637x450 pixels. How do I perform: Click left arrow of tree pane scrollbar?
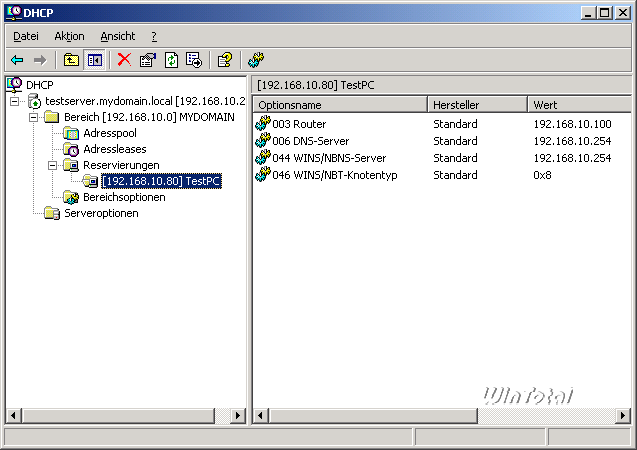[13, 415]
